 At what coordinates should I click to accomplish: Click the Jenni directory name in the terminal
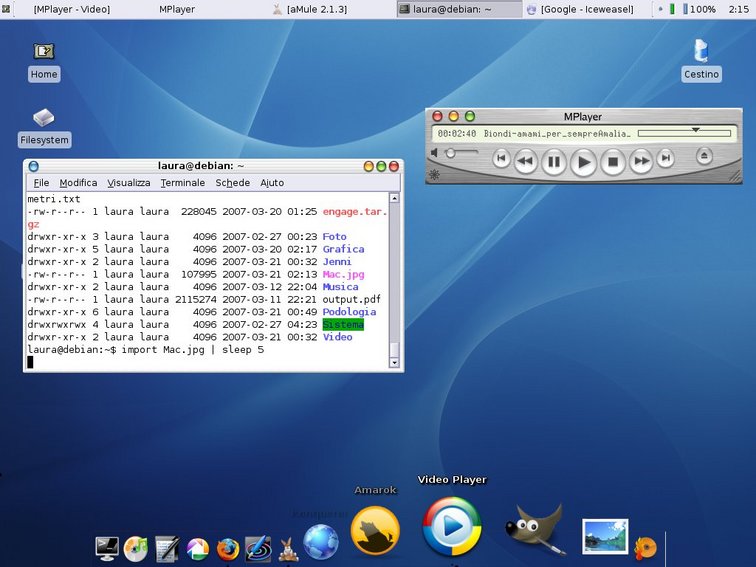pyautogui.click(x=337, y=262)
